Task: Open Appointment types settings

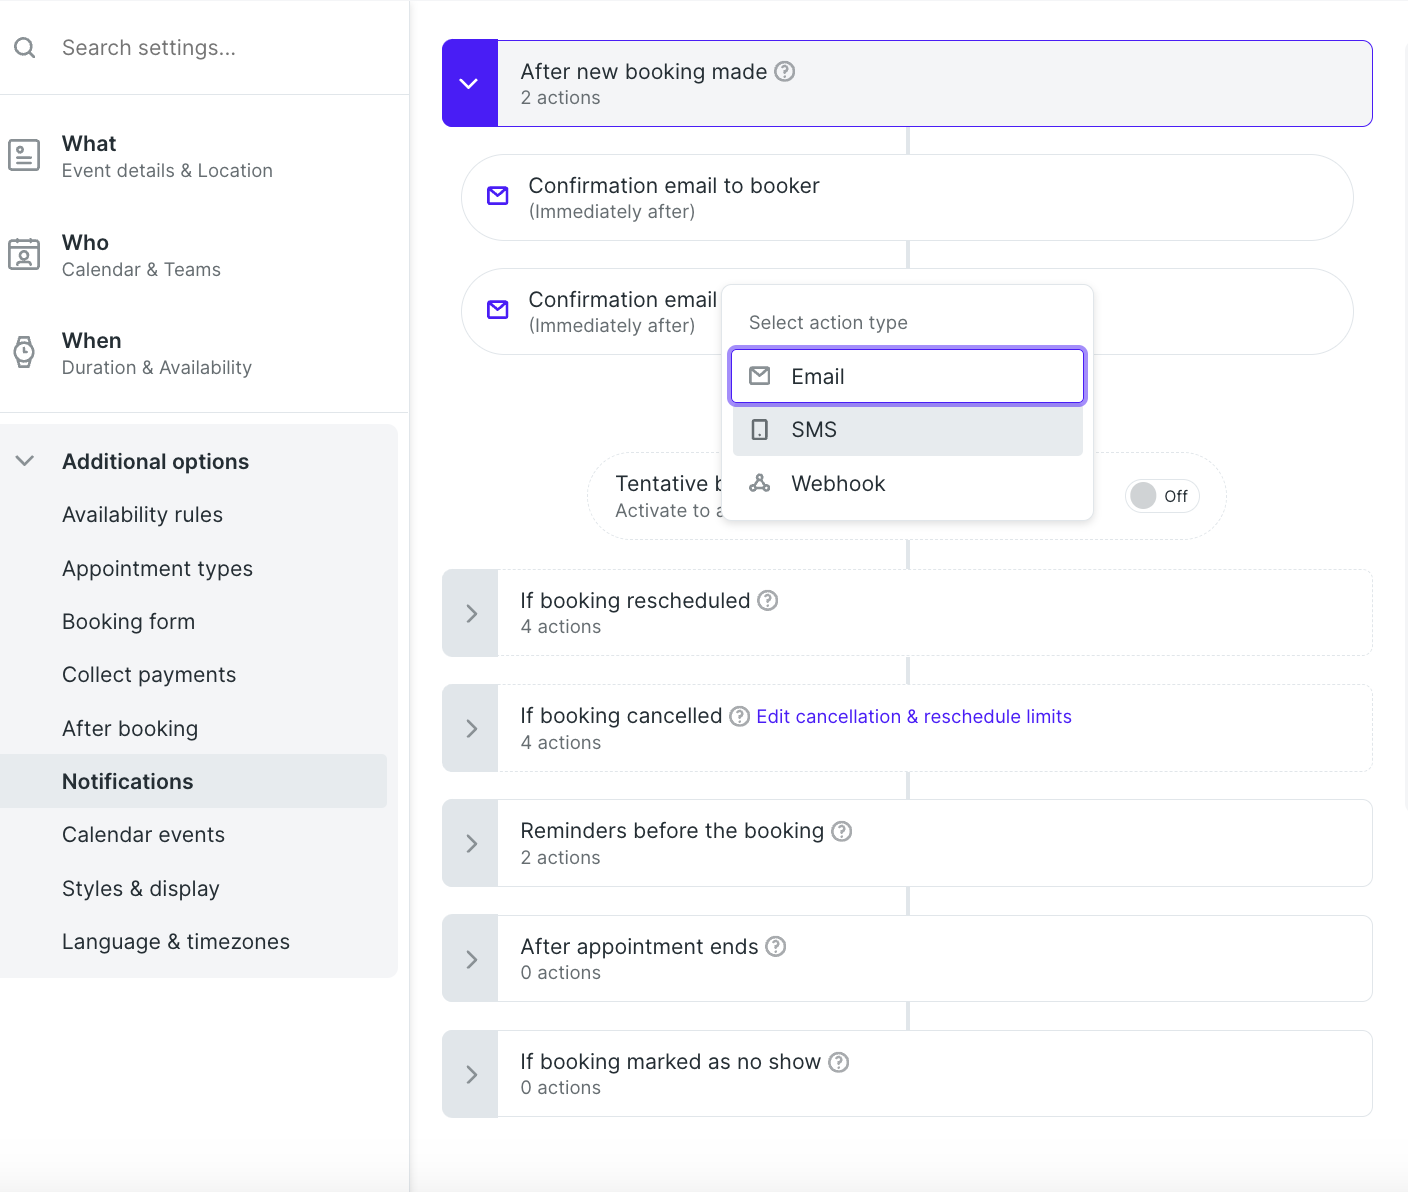Action: pyautogui.click(x=157, y=568)
